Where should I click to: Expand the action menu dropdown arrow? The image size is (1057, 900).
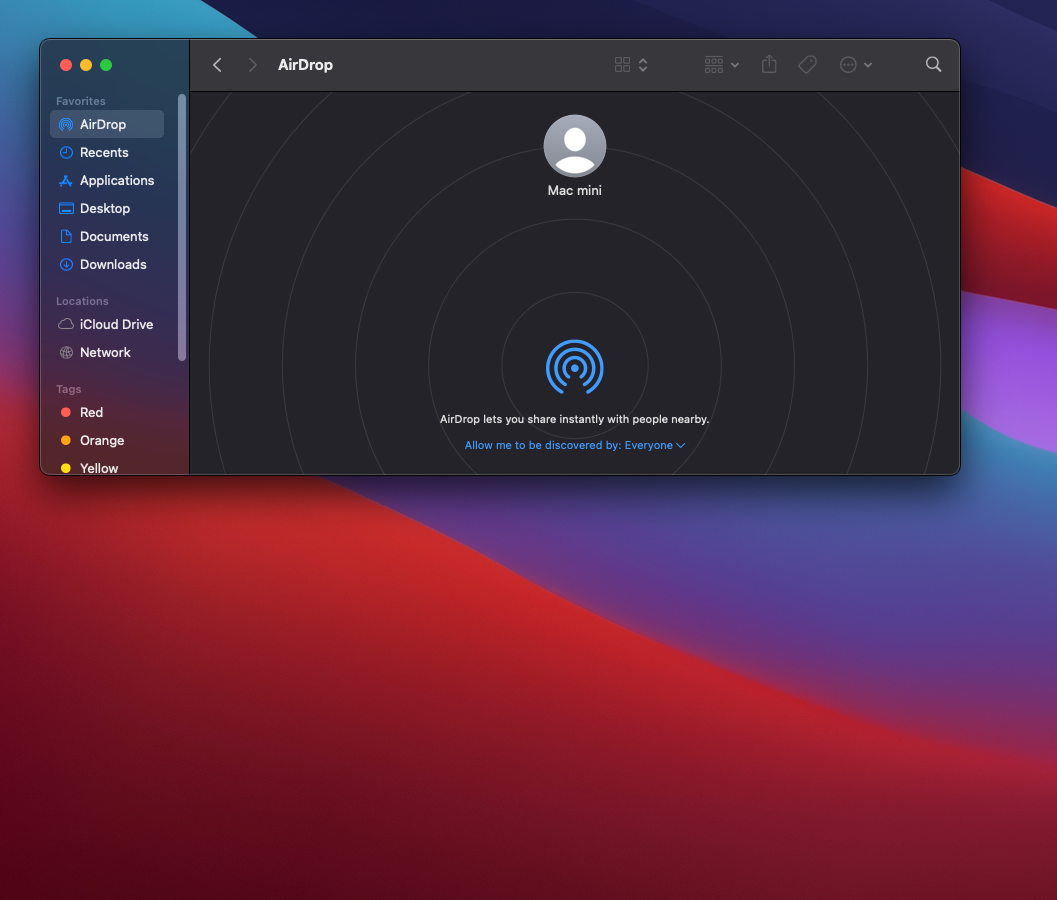(x=868, y=65)
